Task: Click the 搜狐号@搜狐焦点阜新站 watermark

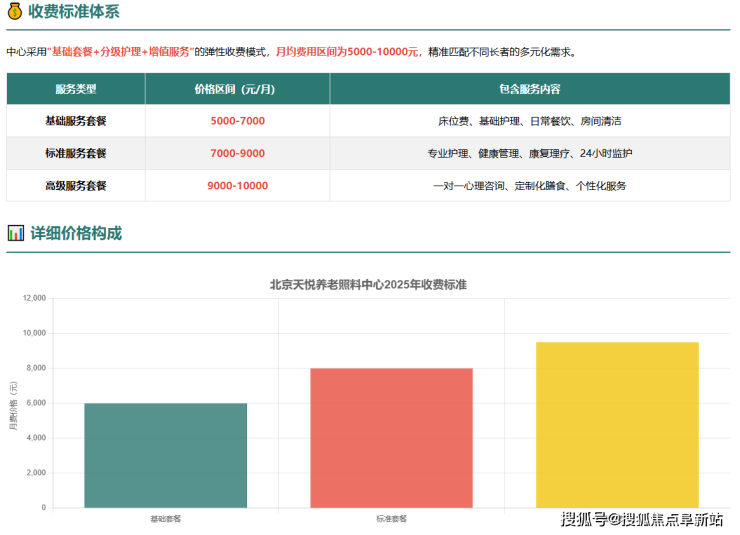Action: [641, 519]
